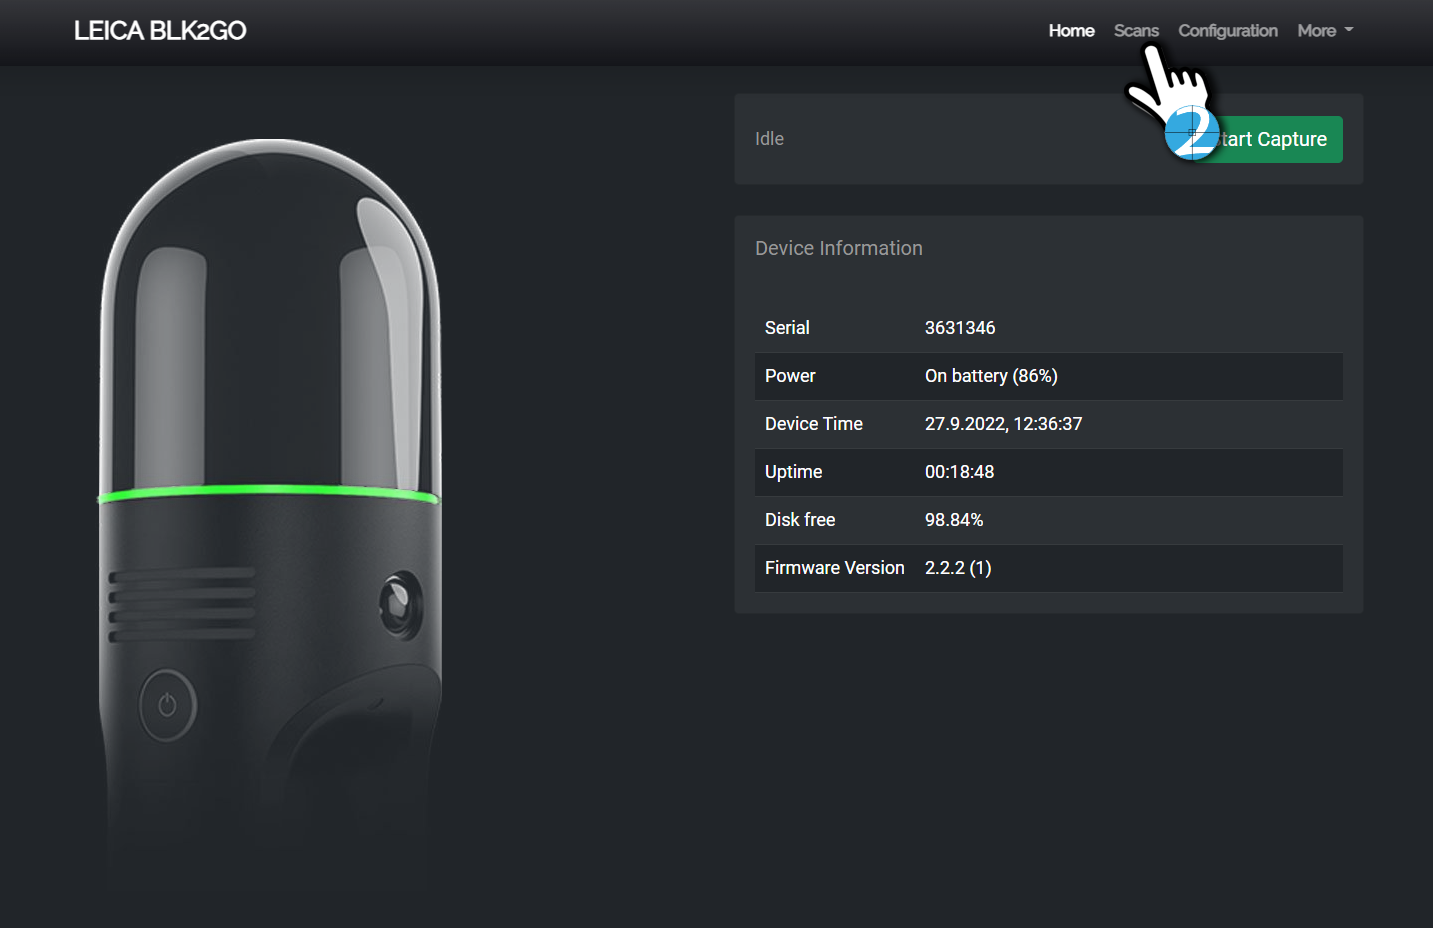The image size is (1433, 928).
Task: Click the Power label
Action: coord(790,376)
